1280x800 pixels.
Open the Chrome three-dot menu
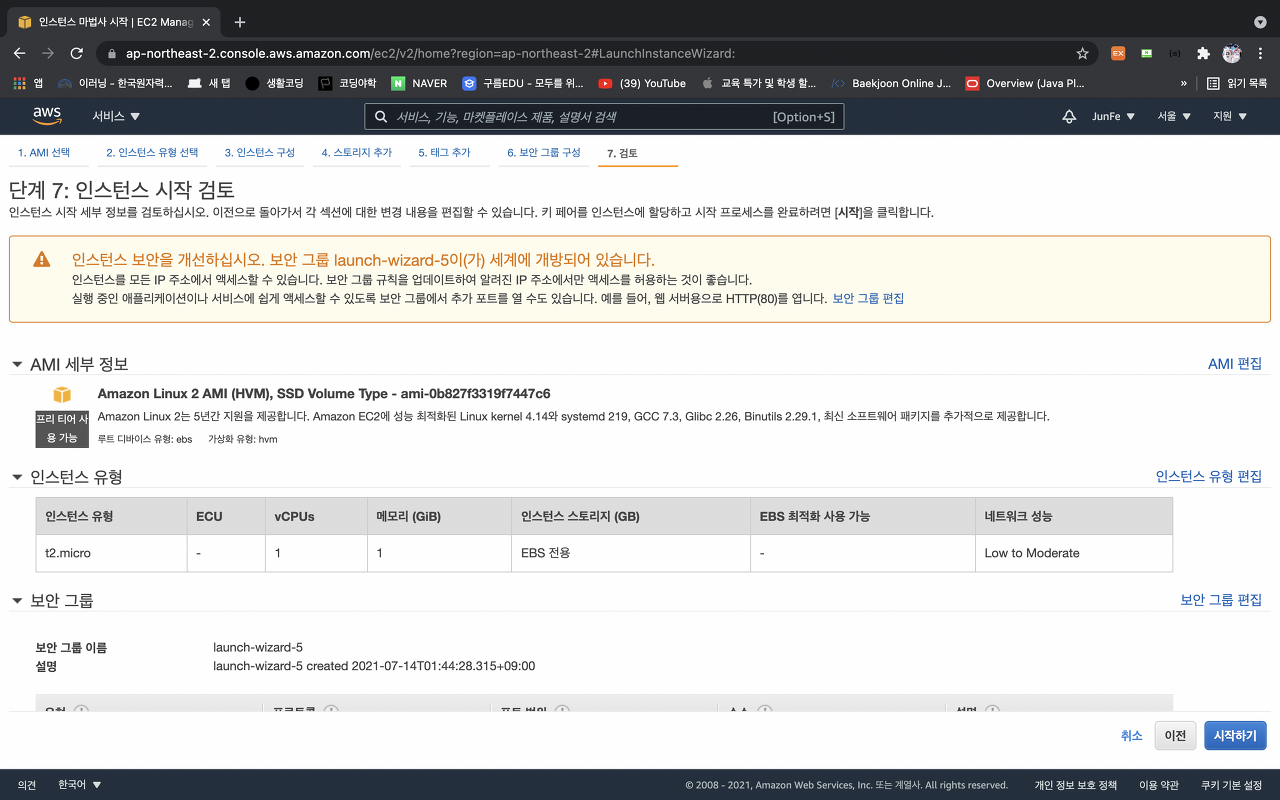pyautogui.click(x=1260, y=53)
